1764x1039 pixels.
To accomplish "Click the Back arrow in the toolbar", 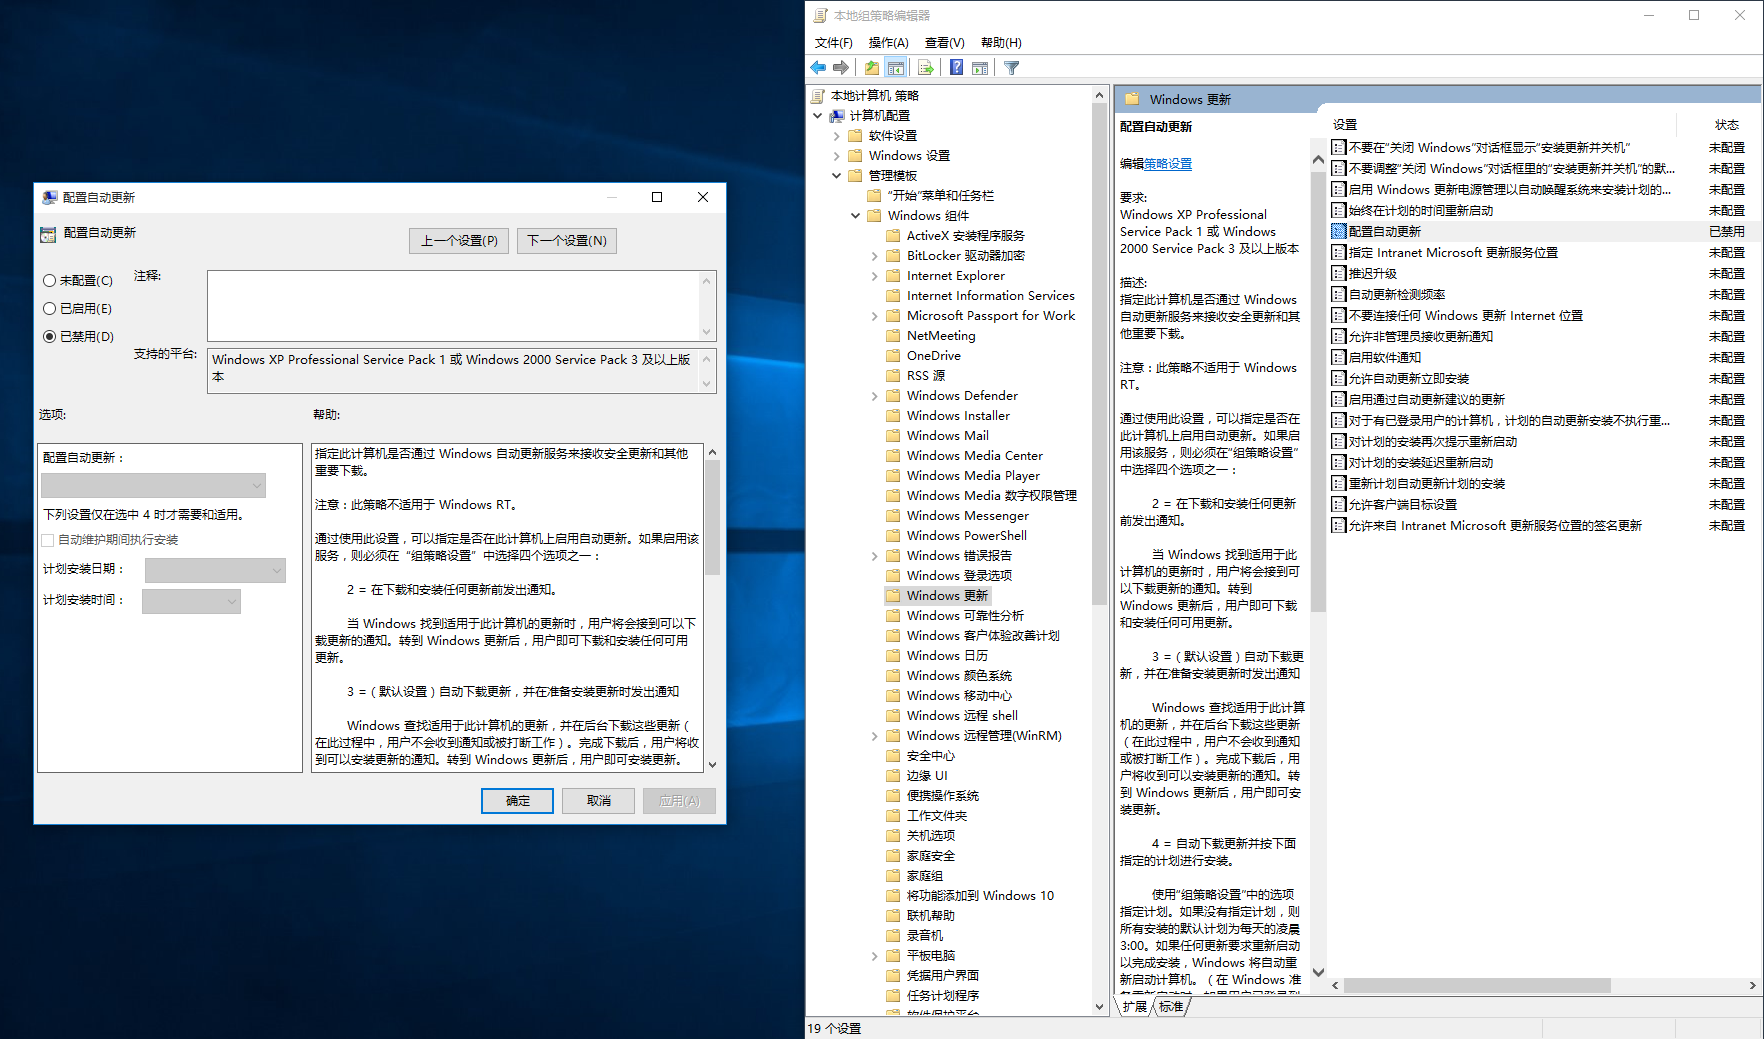I will click(818, 68).
